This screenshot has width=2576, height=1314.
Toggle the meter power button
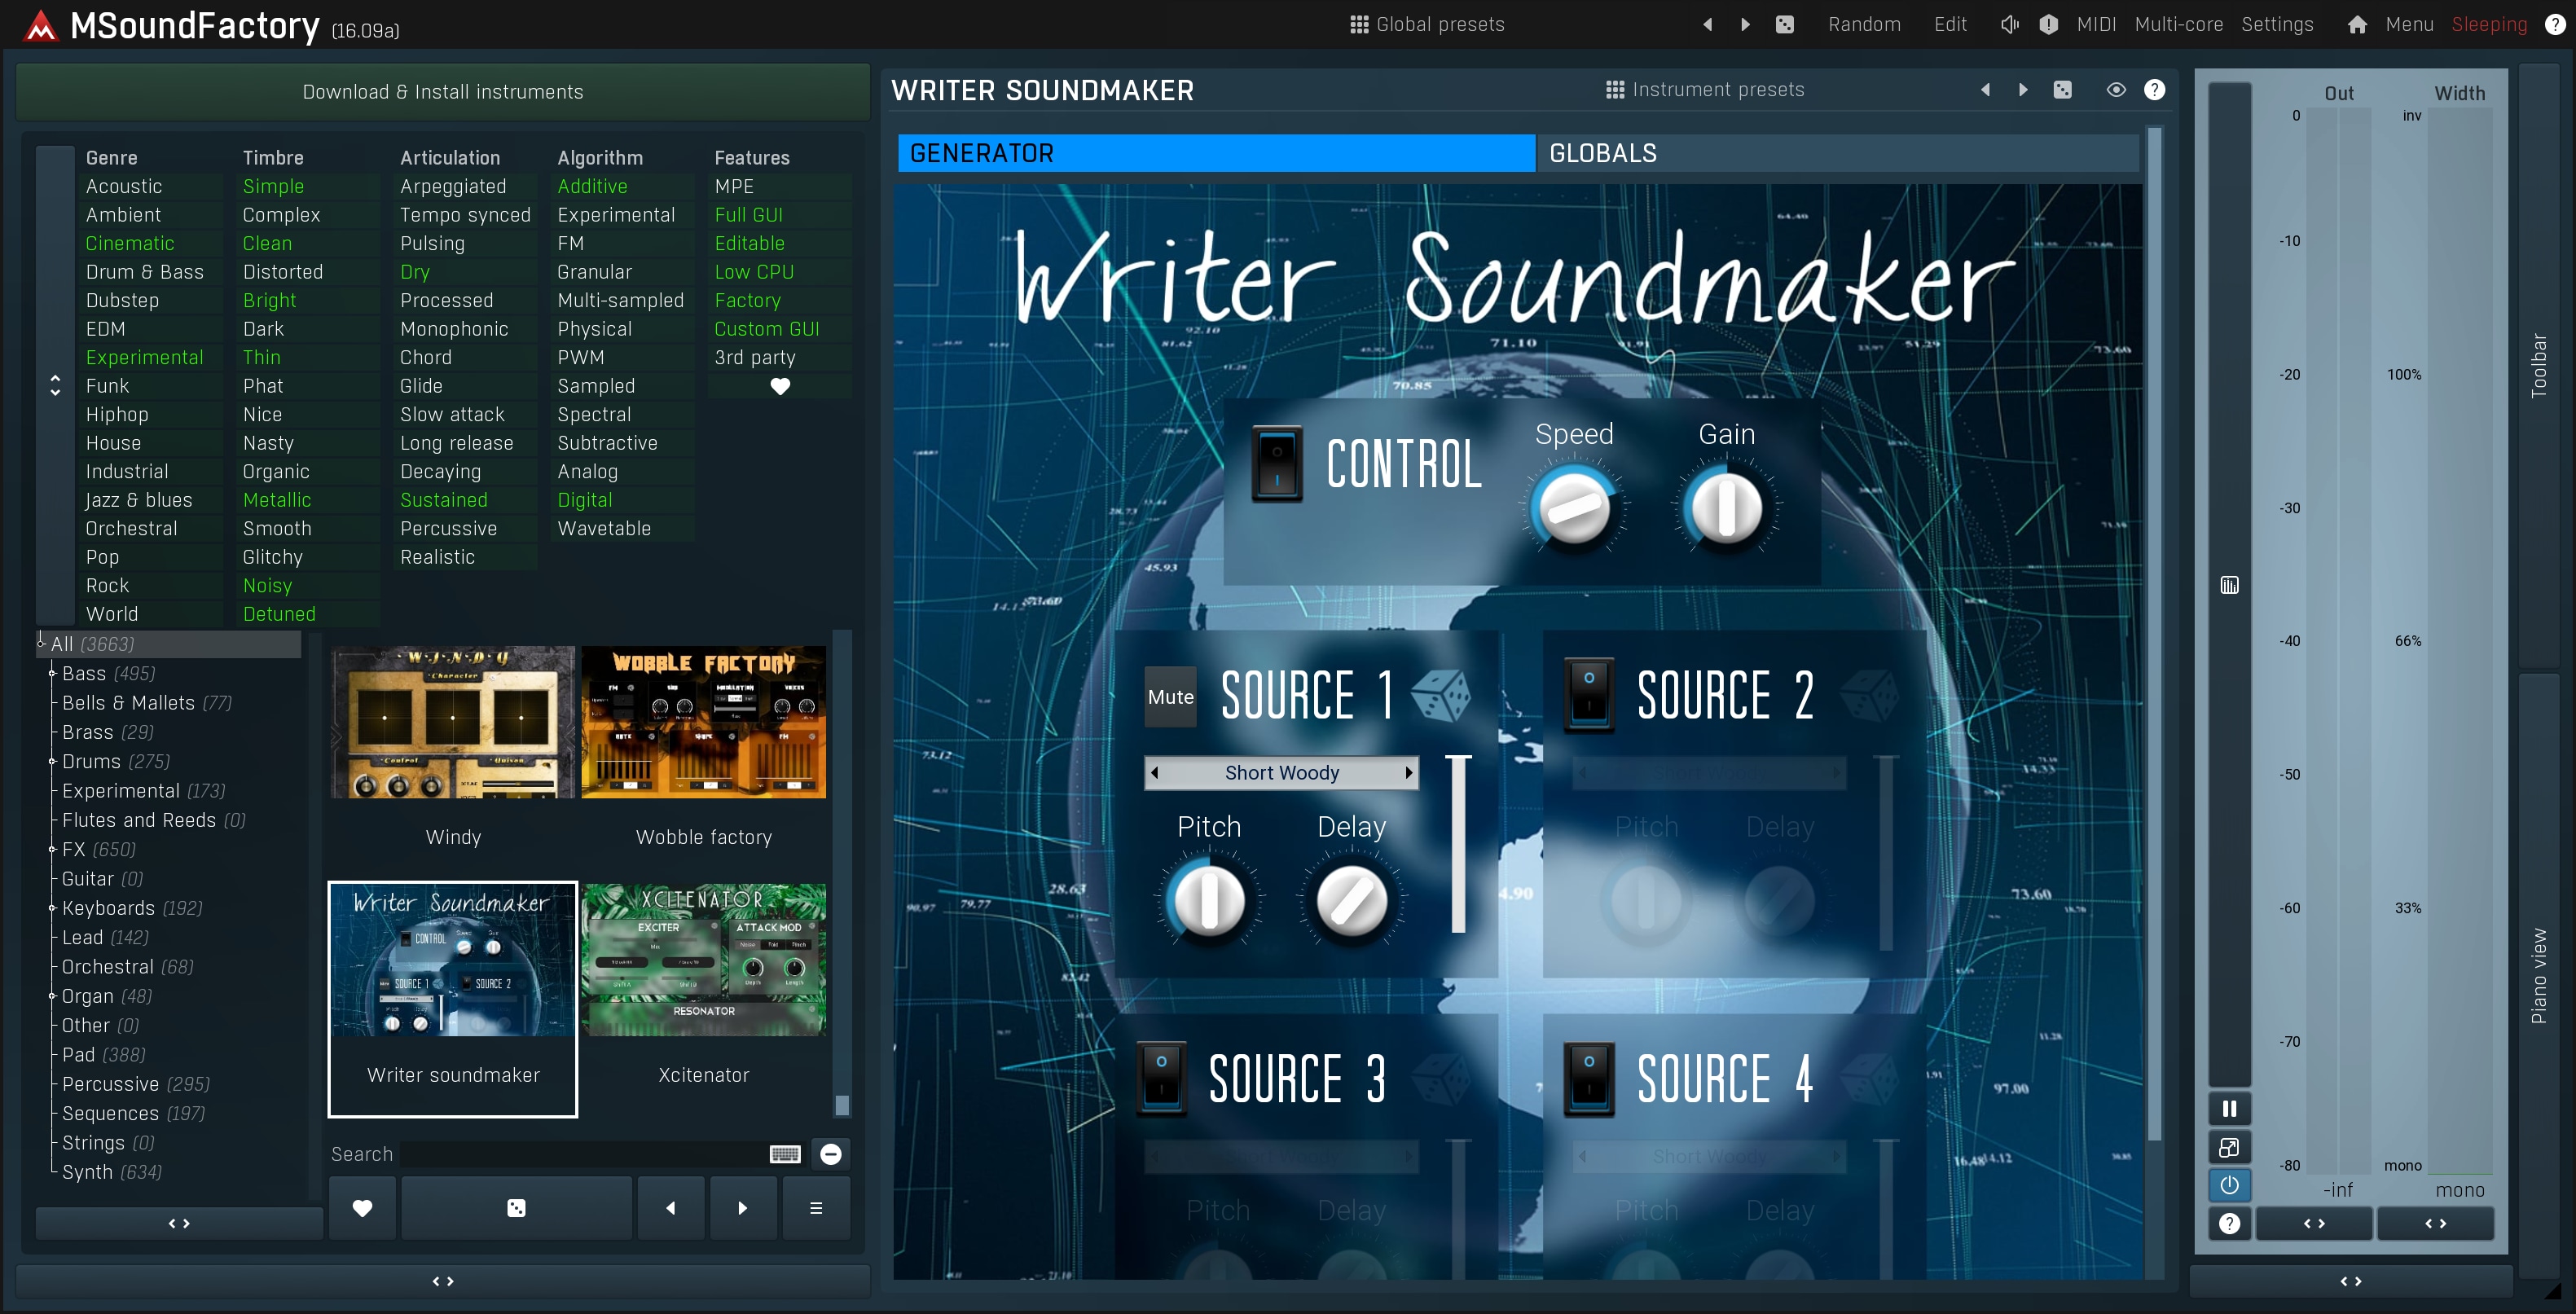tap(2229, 1185)
